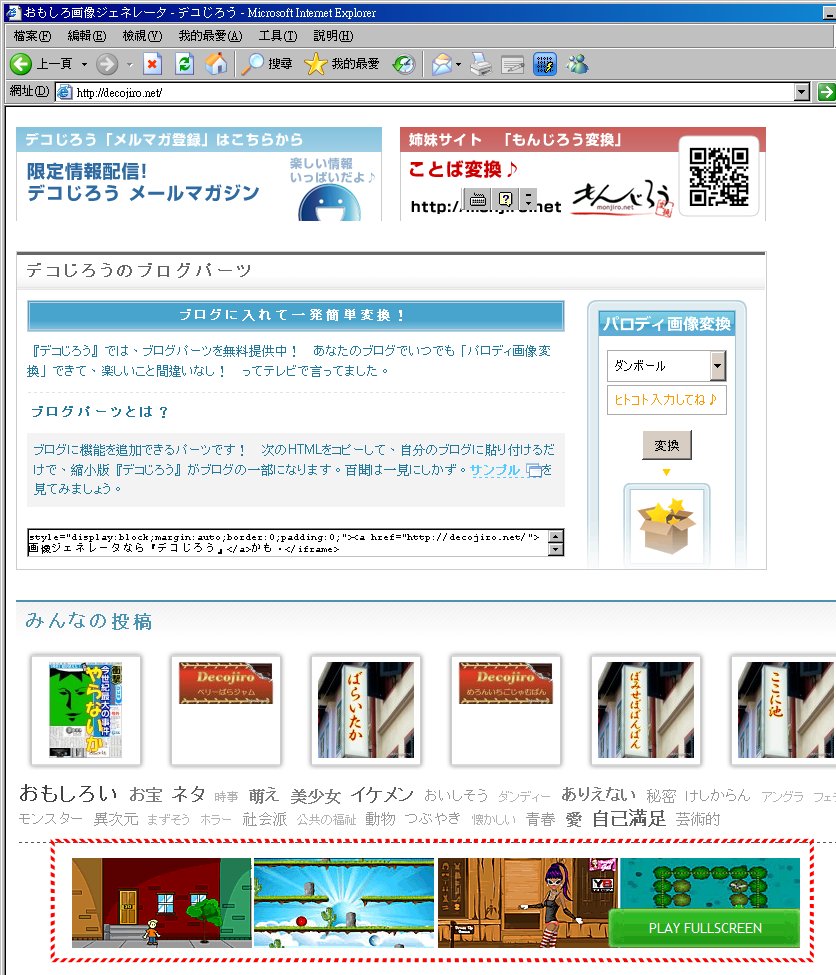Open the green newspaper やらないか thumbnail
The image size is (836, 975).
(x=86, y=709)
